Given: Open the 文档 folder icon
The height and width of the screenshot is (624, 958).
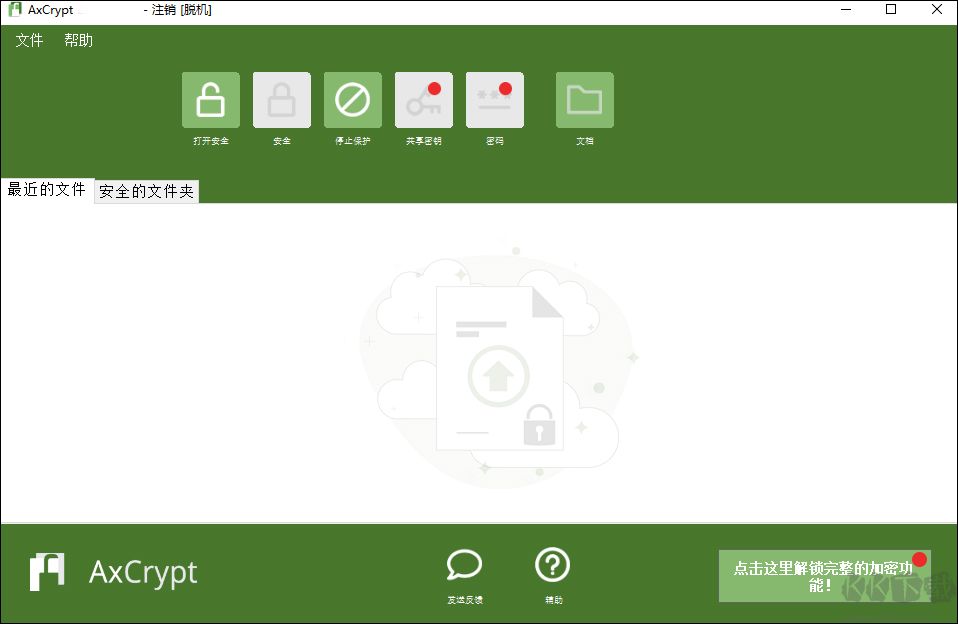Looking at the screenshot, I should pos(585,100).
